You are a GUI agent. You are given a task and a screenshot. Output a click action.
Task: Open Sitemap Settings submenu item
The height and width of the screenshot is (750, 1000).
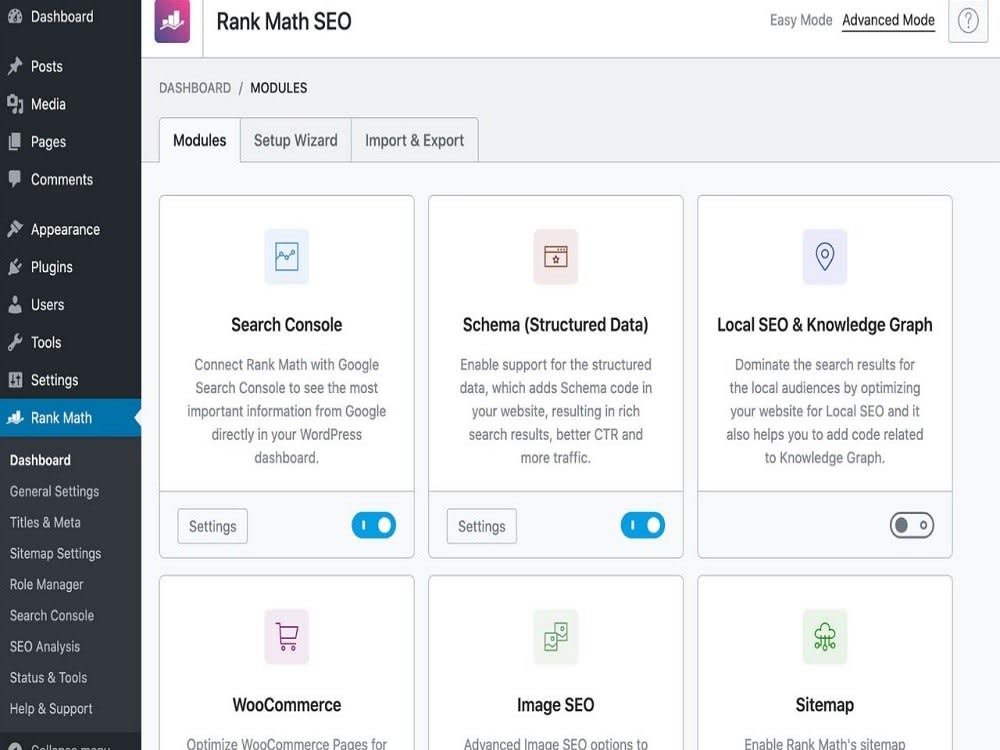click(55, 554)
